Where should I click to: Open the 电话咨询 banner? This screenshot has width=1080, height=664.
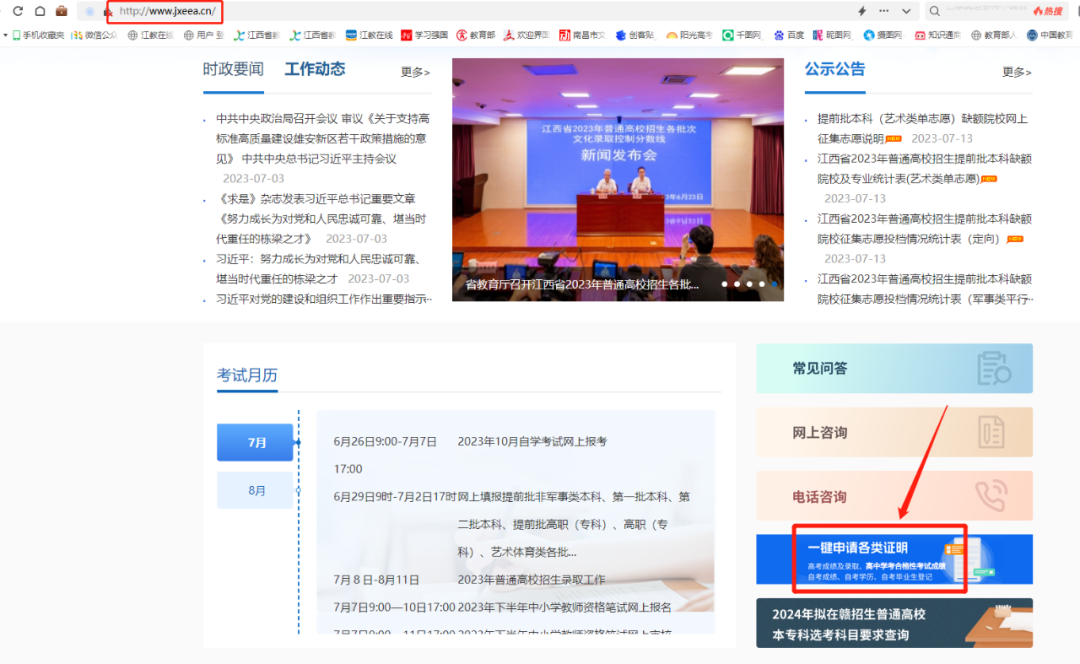[894, 496]
